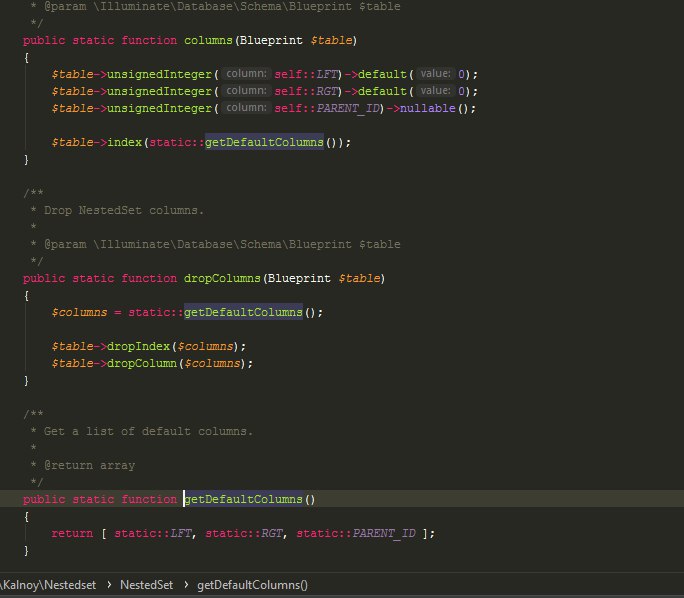Click the getDefaultColumns() breadcrumb item
This screenshot has width=684, height=598.
253,585
